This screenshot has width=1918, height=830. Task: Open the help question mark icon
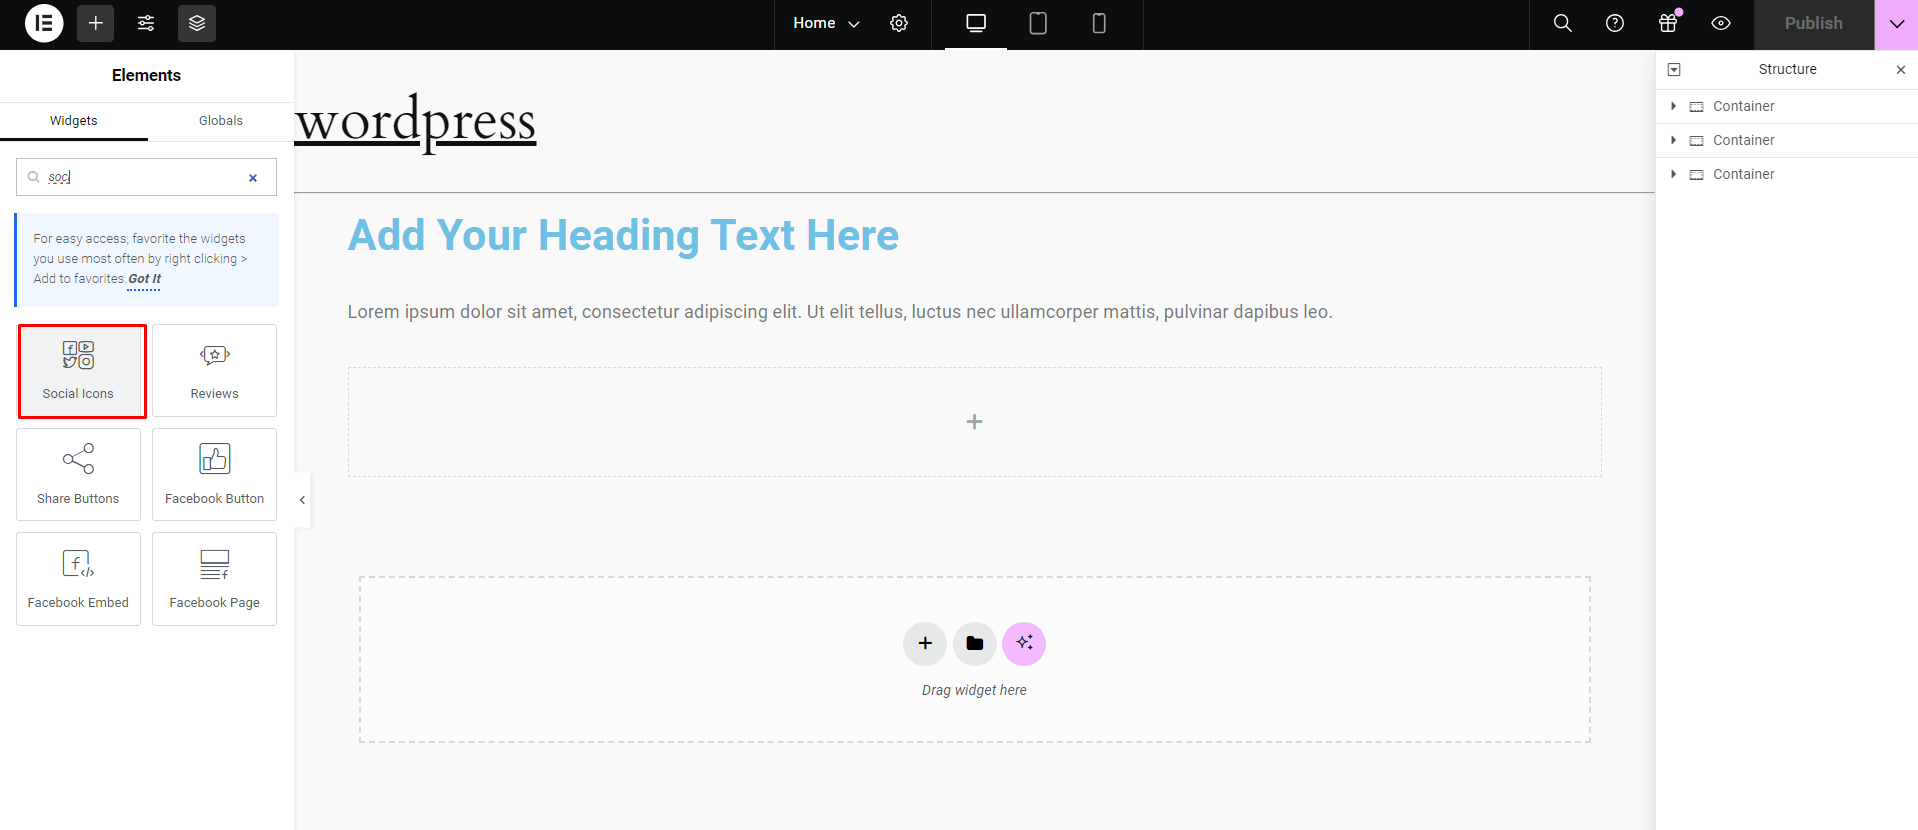tap(1615, 23)
